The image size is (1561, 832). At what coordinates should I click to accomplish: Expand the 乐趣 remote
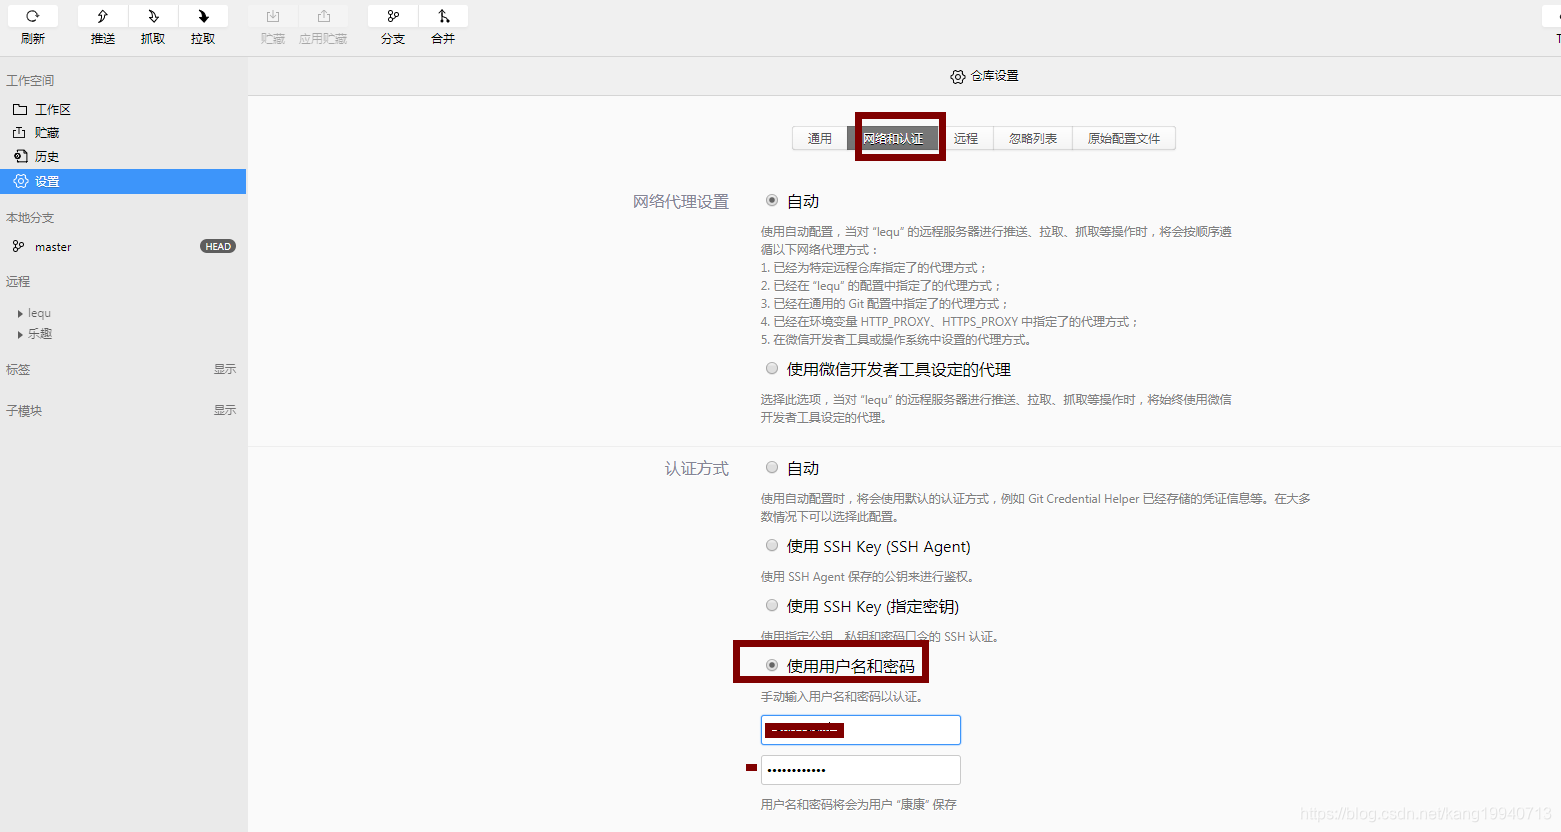pyautogui.click(x=20, y=334)
